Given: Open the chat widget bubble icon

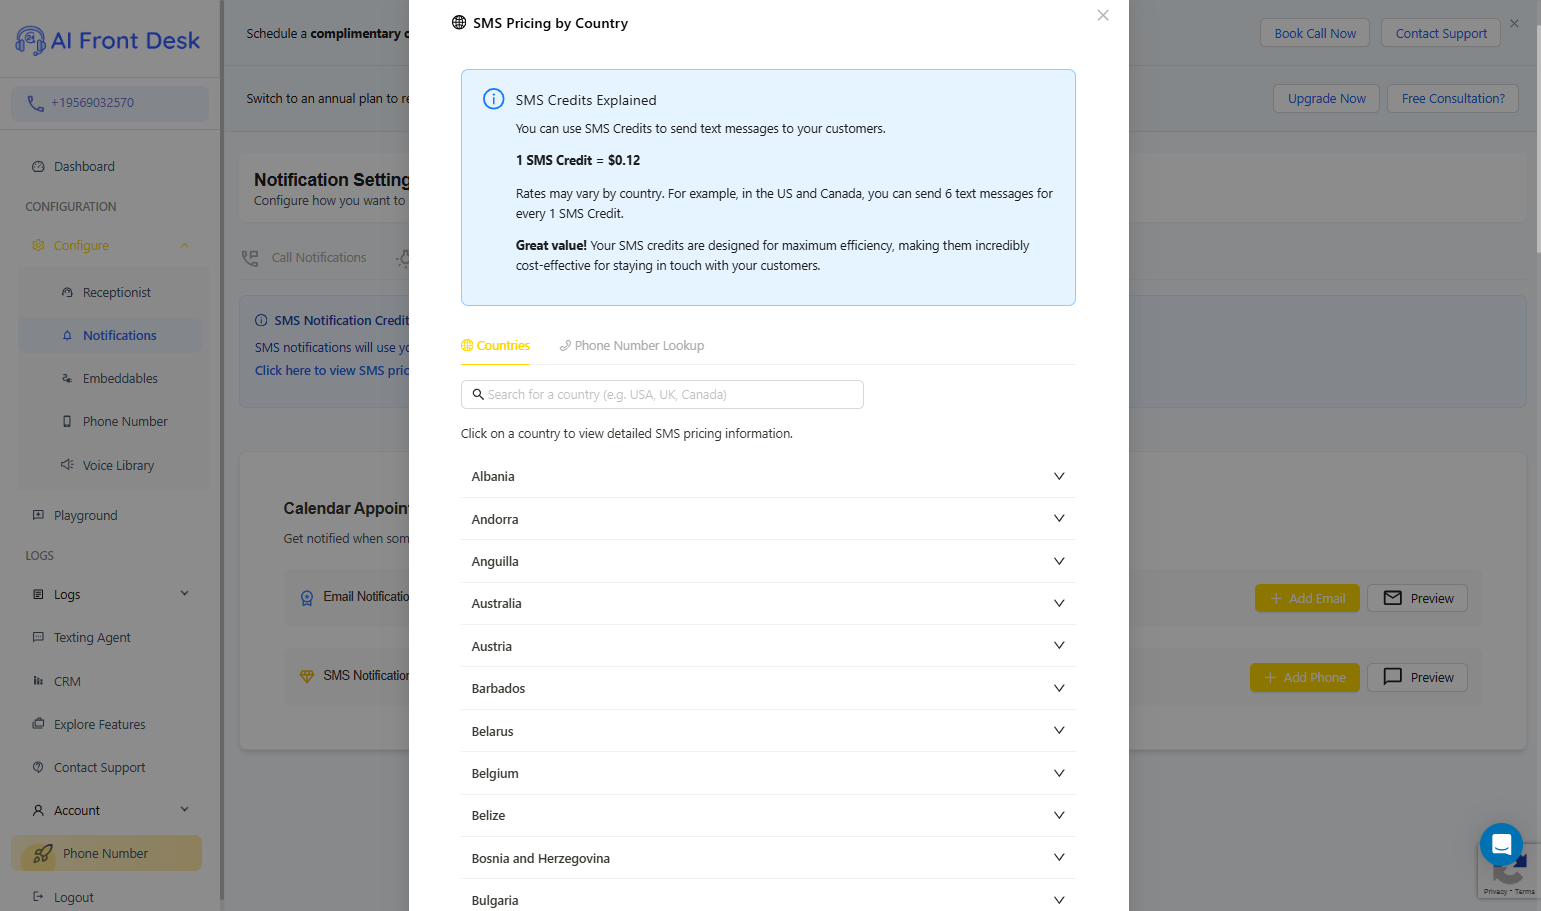Looking at the screenshot, I should pos(1501,845).
